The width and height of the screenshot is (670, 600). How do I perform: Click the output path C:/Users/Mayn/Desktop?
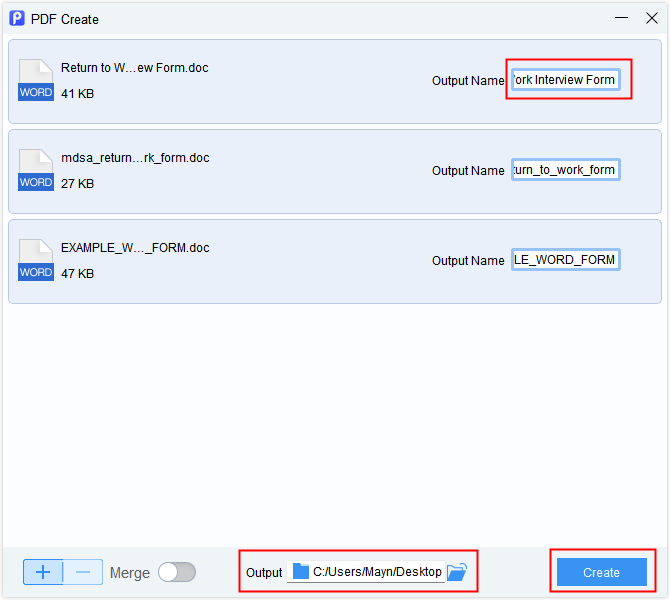pos(377,571)
